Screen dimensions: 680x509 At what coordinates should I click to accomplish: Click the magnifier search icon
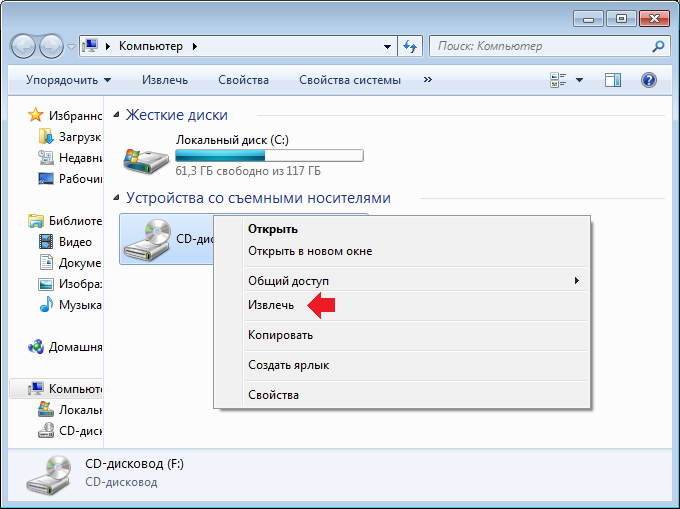coord(658,46)
